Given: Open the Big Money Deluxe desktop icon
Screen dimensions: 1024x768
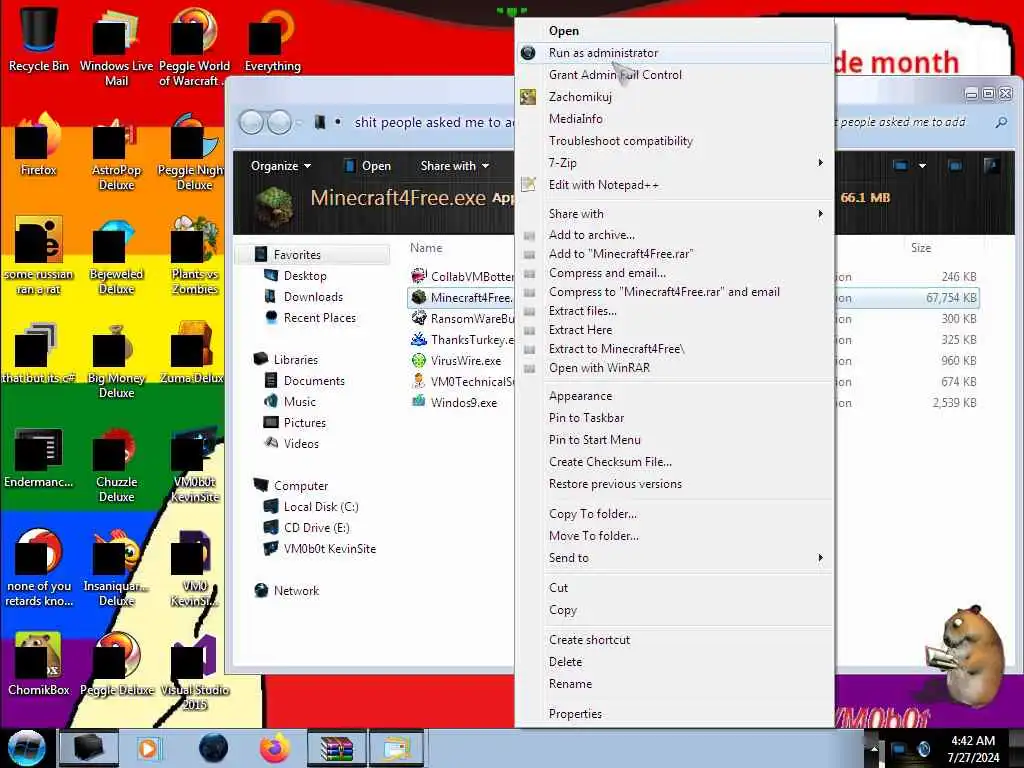Looking at the screenshot, I should point(116,360).
